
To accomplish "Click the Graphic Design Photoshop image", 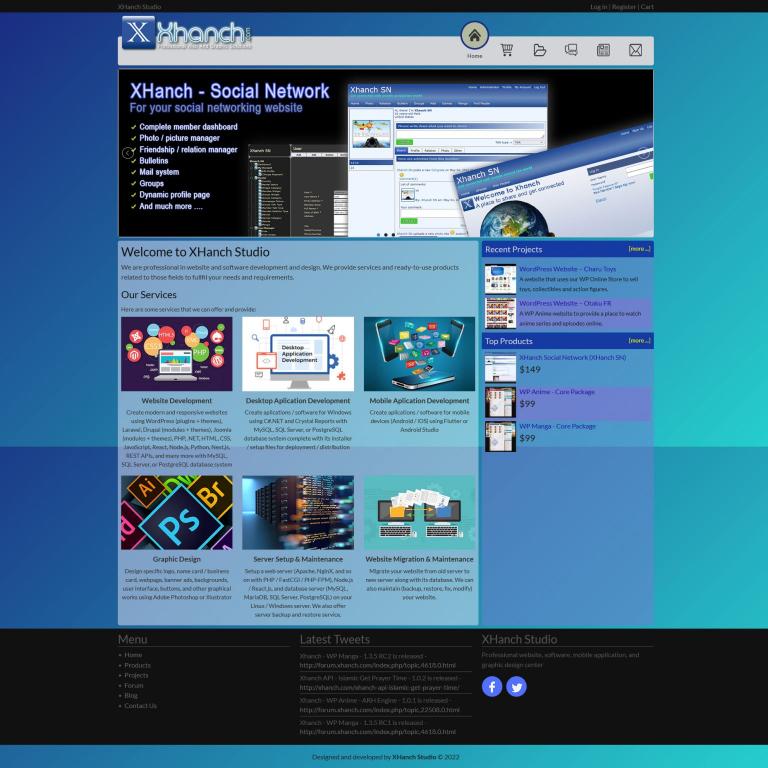I will pyautogui.click(x=177, y=512).
